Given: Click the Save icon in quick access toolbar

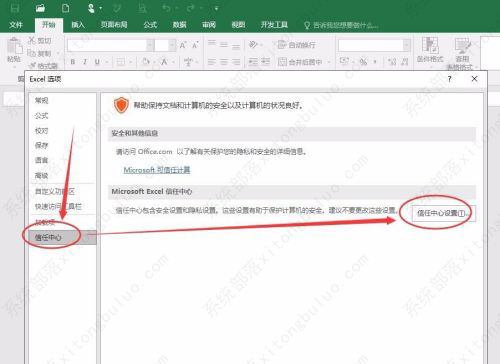Looking at the screenshot, I should (x=15, y=8).
